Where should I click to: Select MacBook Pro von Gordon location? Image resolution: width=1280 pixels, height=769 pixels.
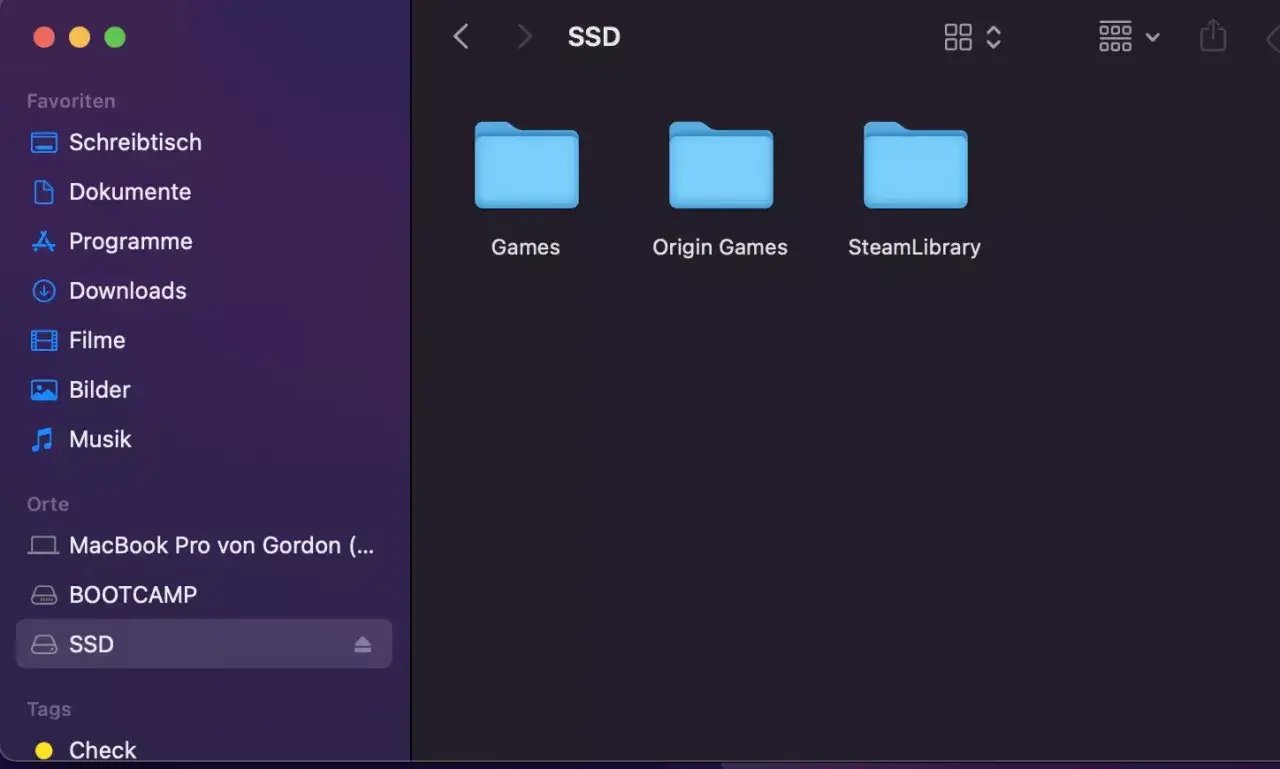click(x=204, y=545)
